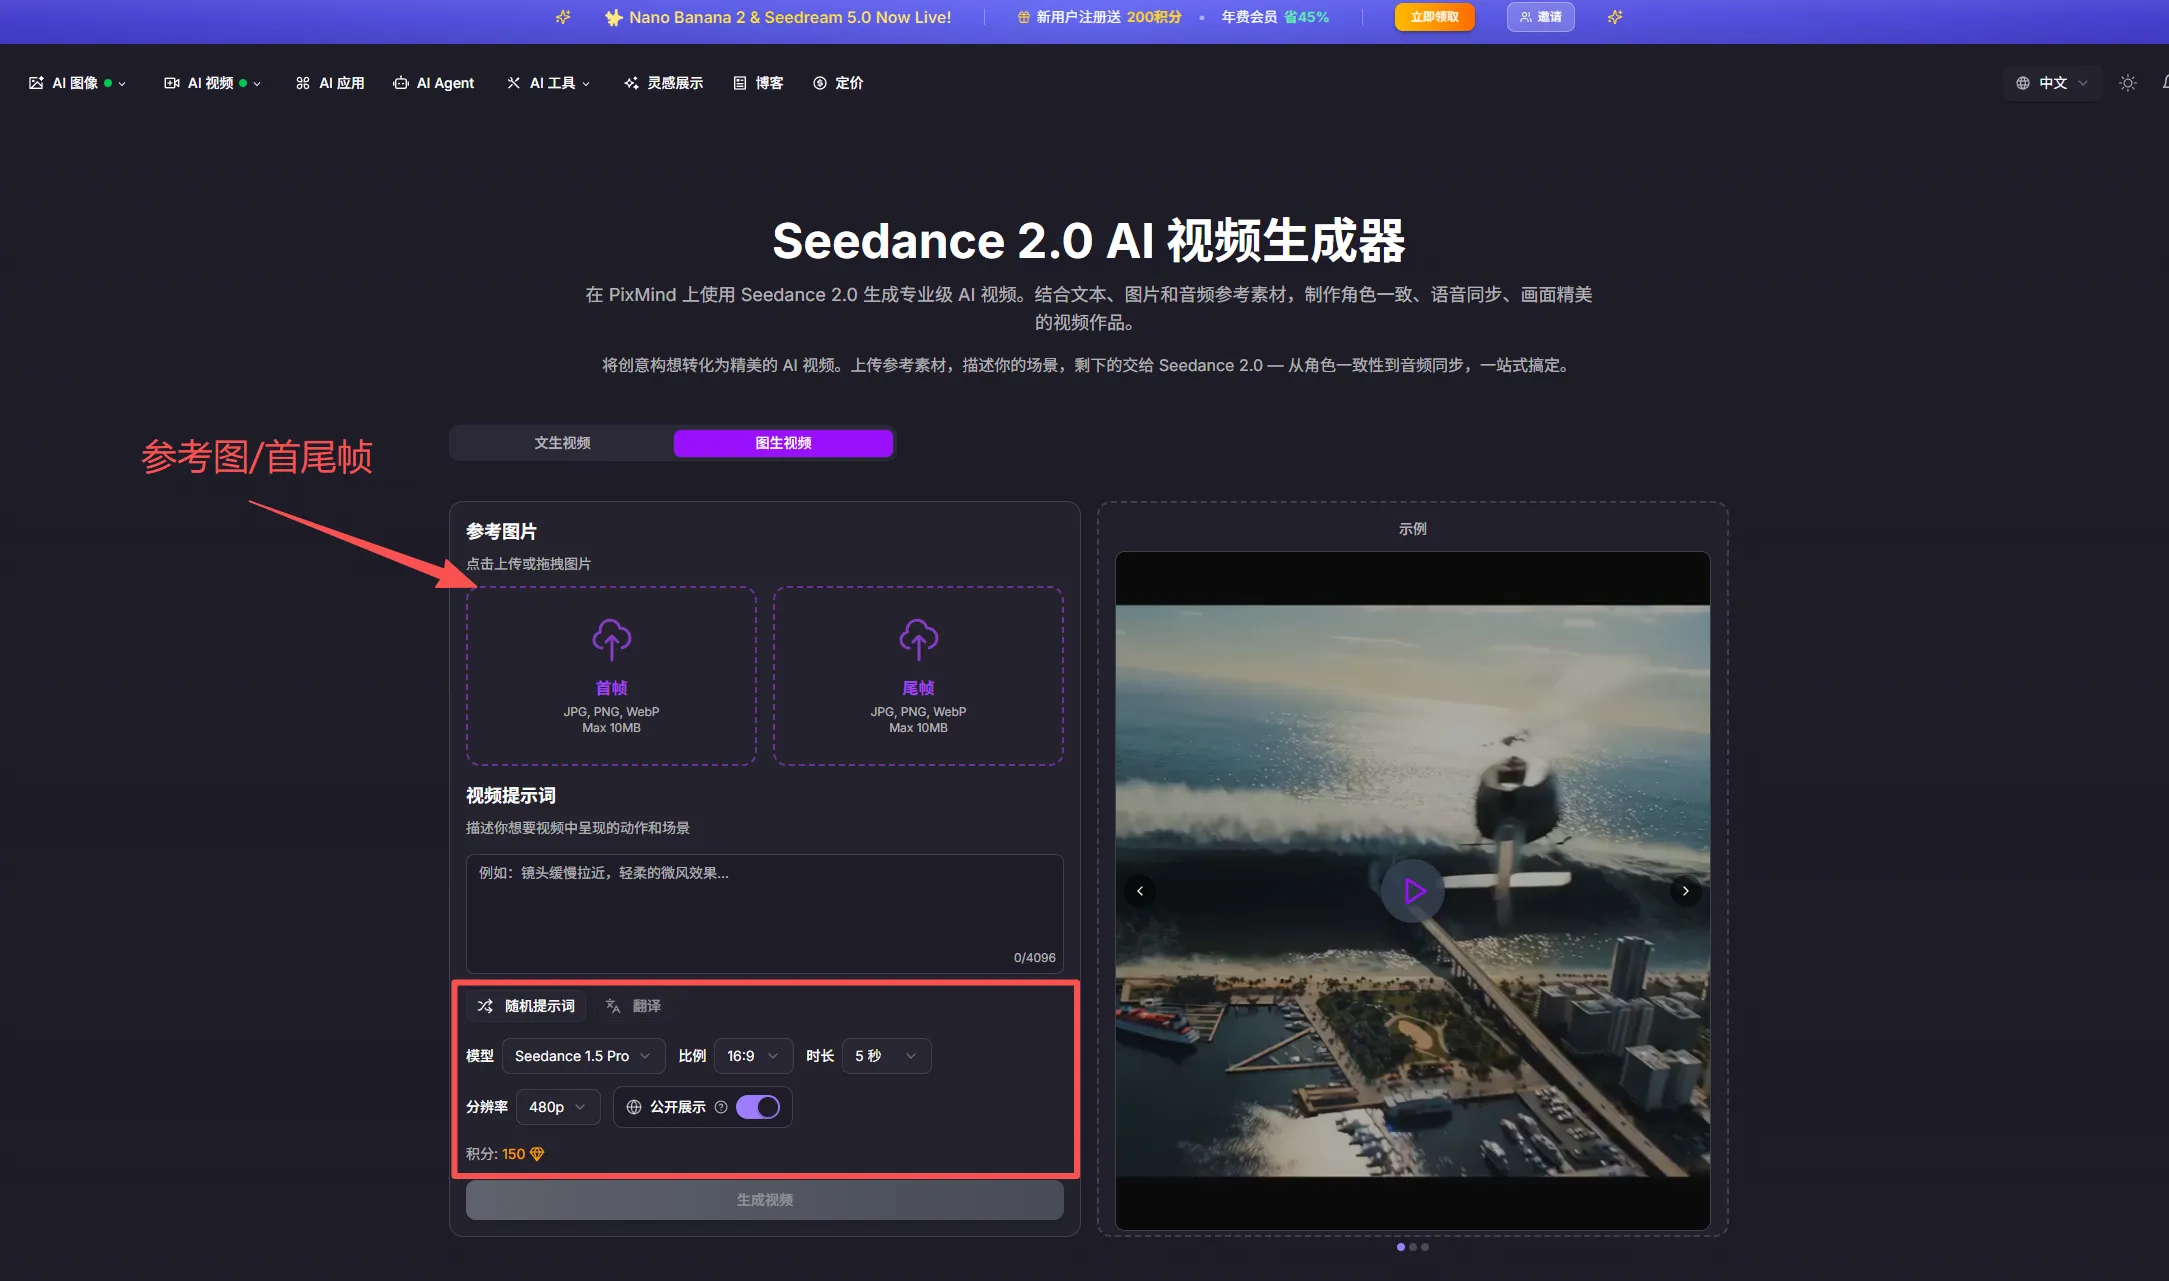The image size is (2169, 1281).
Task: Click the 立即领取 orange button
Action: coord(1434,17)
